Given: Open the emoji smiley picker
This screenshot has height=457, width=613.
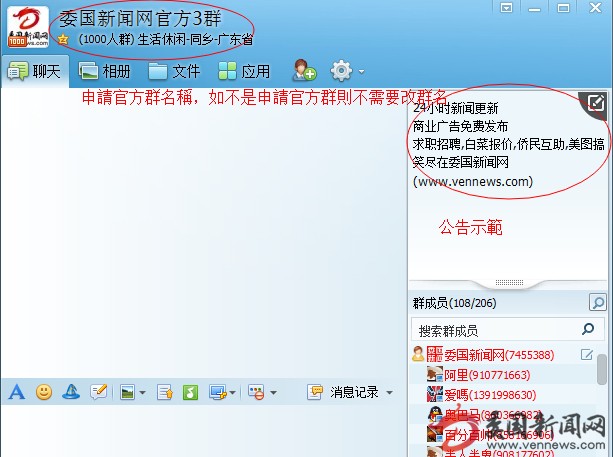Looking at the screenshot, I should [x=44, y=392].
